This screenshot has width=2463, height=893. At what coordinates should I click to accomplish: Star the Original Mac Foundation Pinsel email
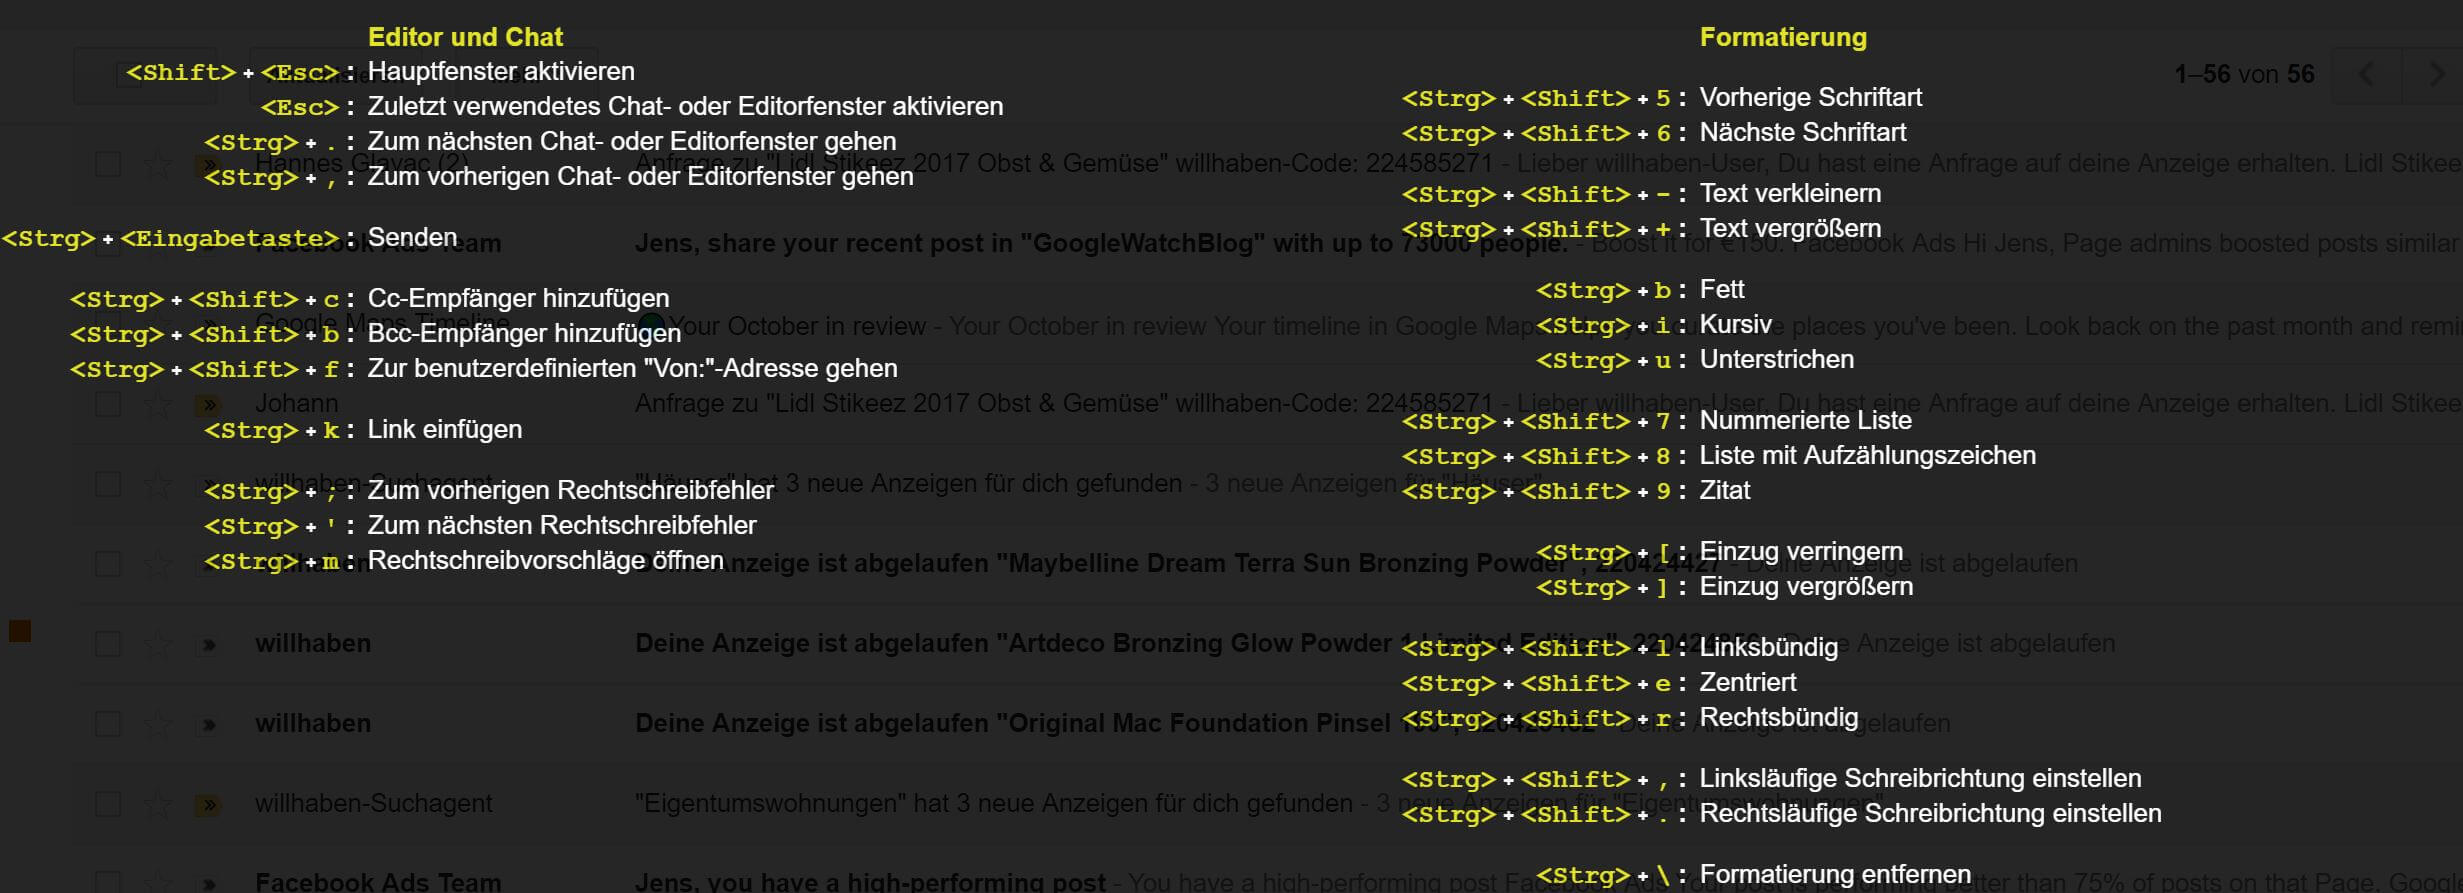(x=158, y=724)
